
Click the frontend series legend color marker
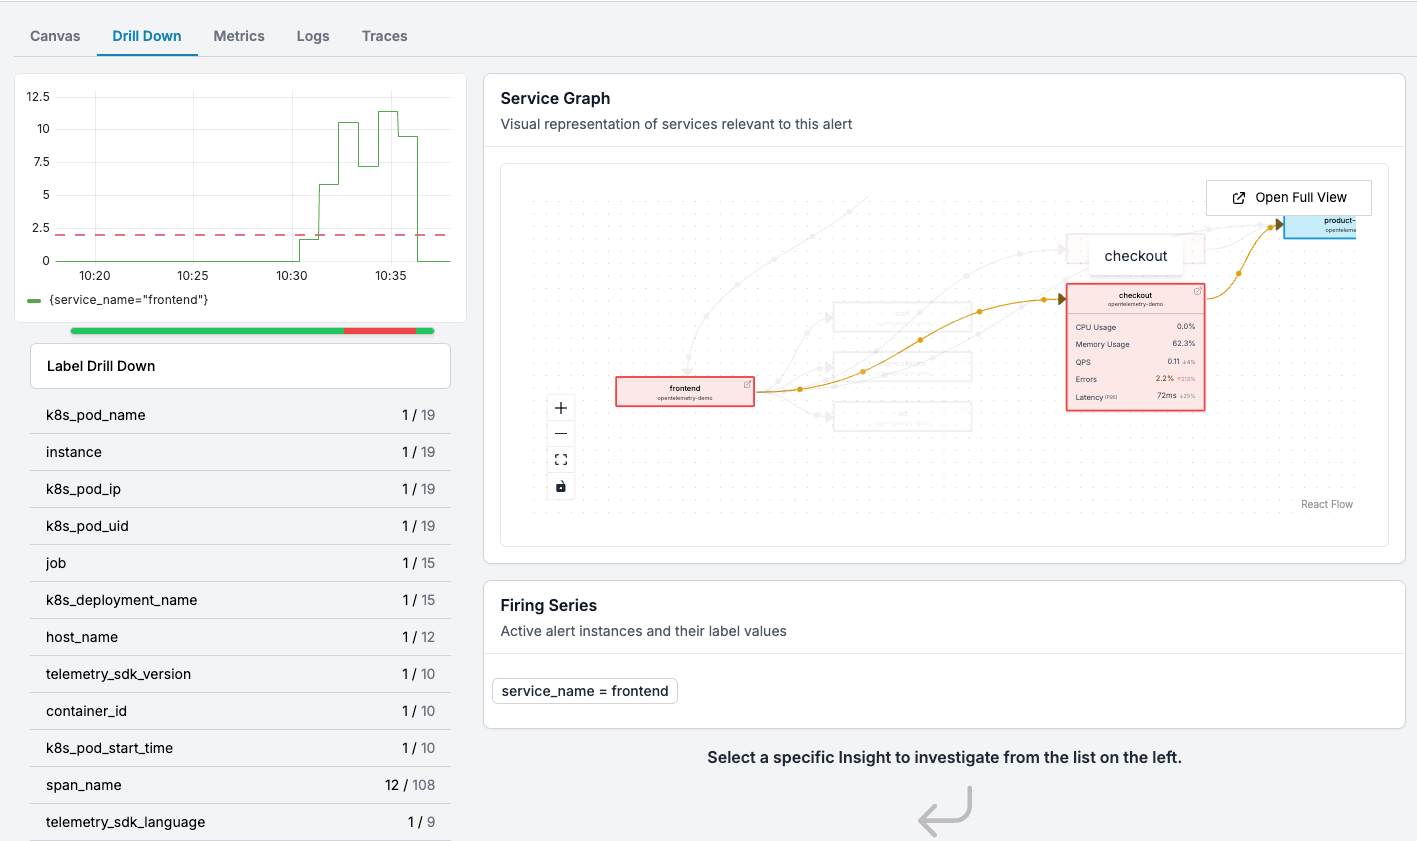34,300
